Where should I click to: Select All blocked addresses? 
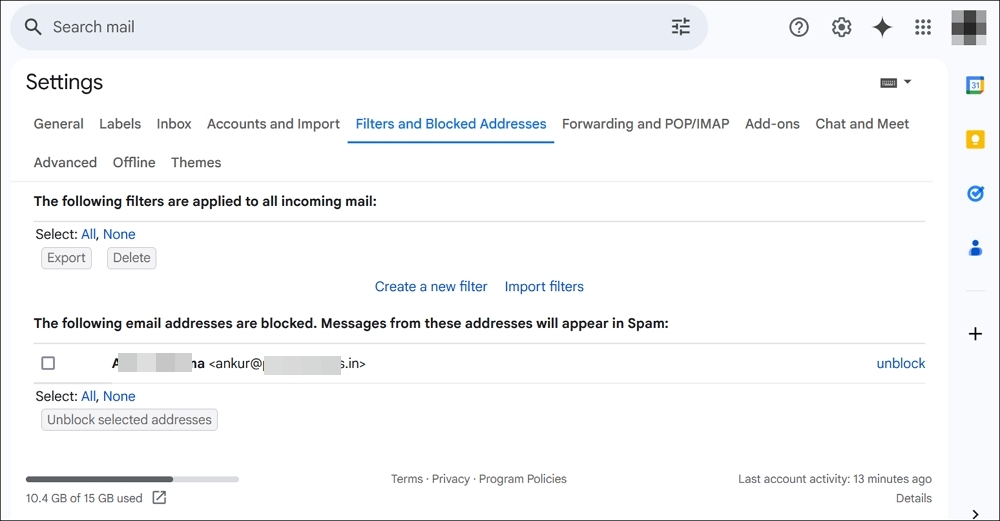(88, 396)
